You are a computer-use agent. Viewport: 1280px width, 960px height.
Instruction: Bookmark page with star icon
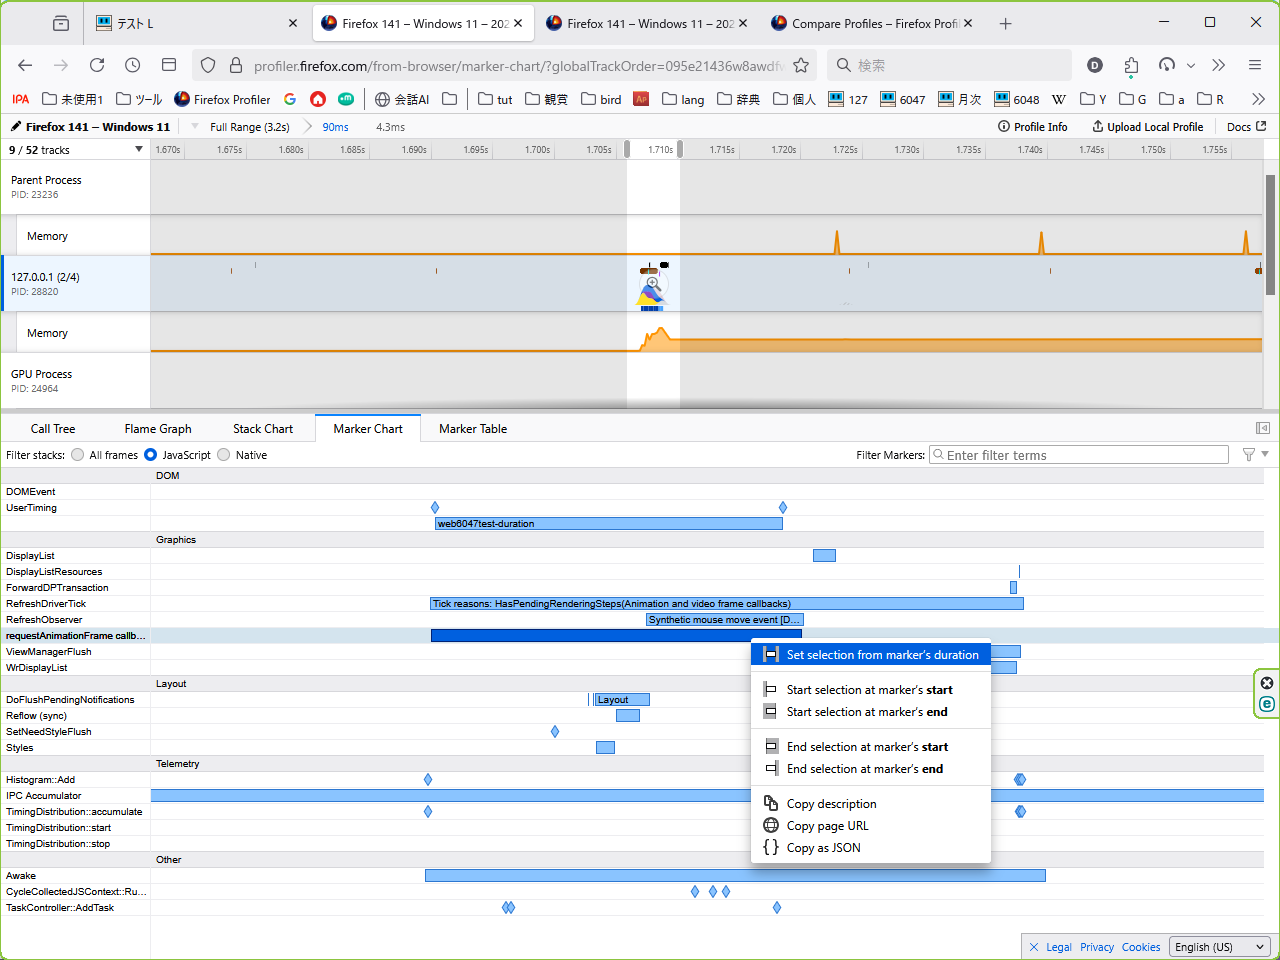(x=801, y=65)
